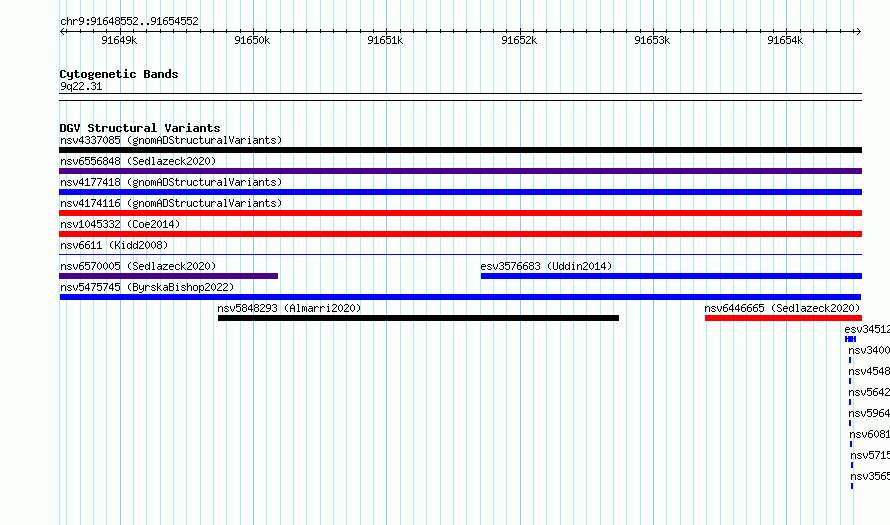Screen dimensions: 890x525
Task: Click the 91653k ruler label
Action: (652, 40)
